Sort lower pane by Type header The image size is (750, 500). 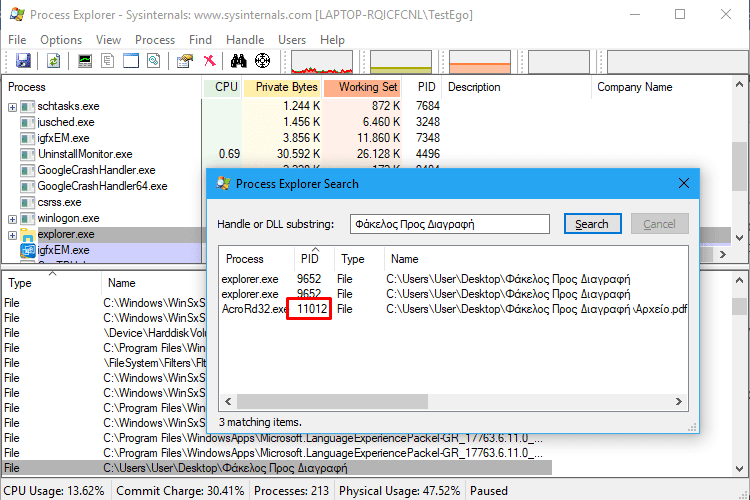(52, 283)
